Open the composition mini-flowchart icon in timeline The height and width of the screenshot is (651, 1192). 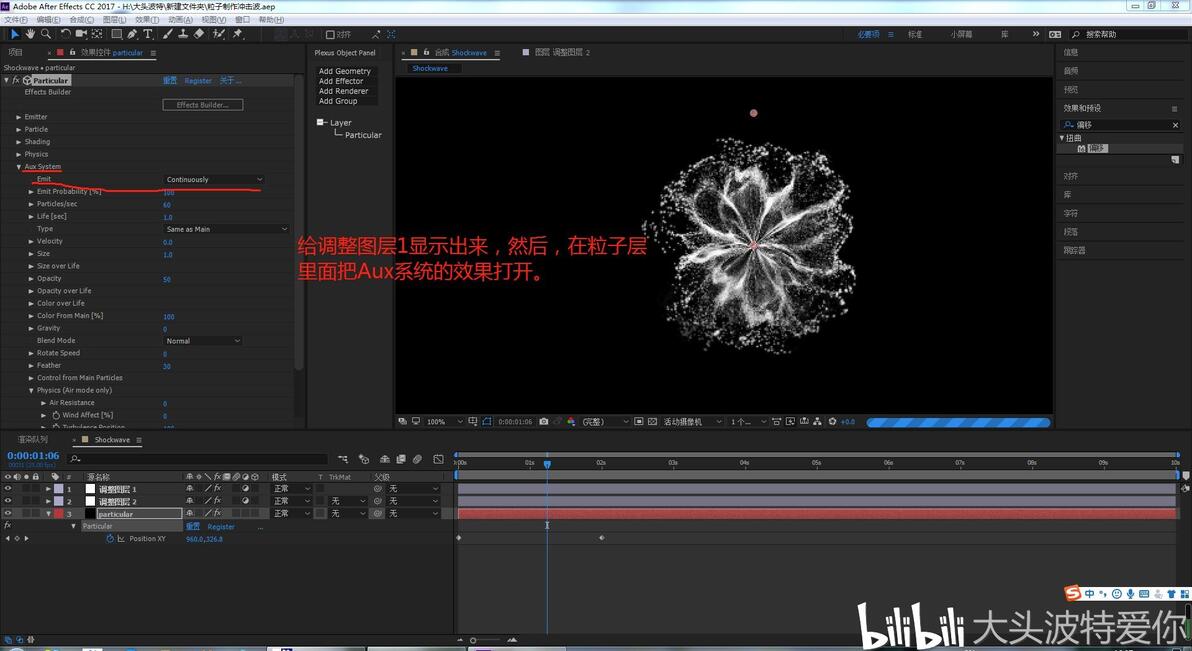[343, 459]
